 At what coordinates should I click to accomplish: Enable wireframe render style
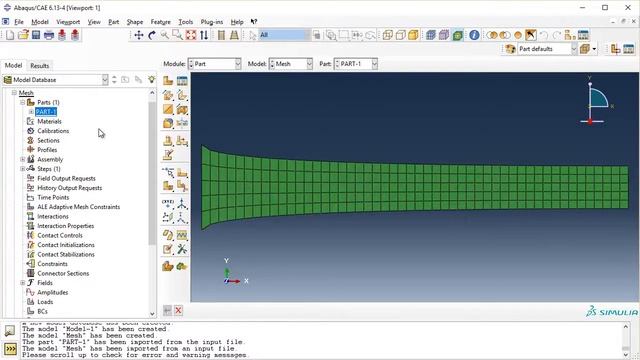pos(387,35)
